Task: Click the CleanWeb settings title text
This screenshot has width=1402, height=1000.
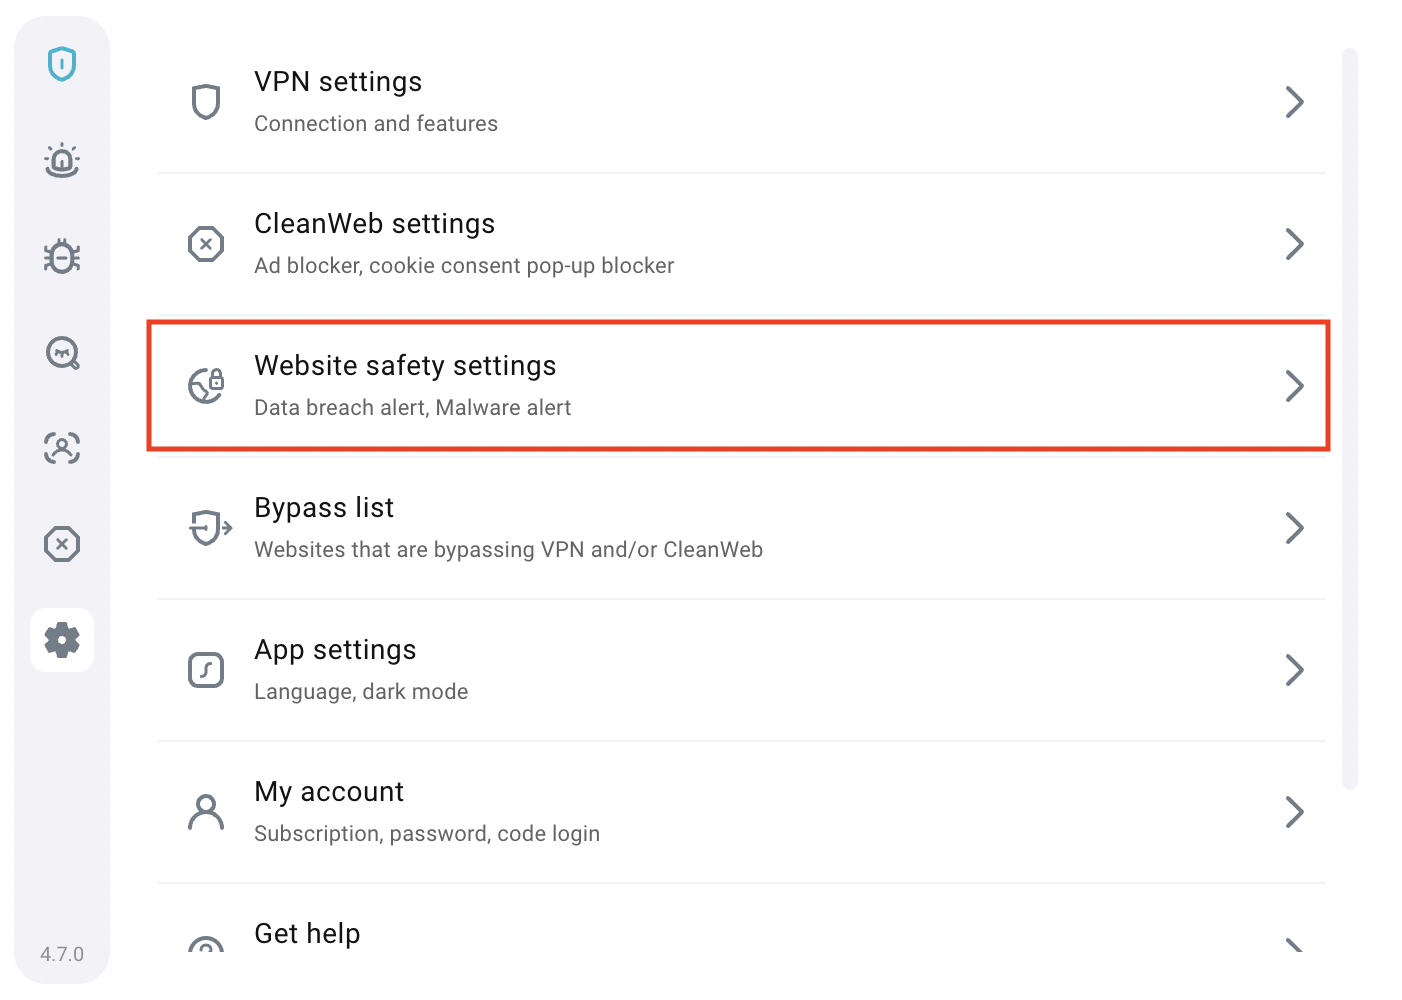Action: pos(375,224)
